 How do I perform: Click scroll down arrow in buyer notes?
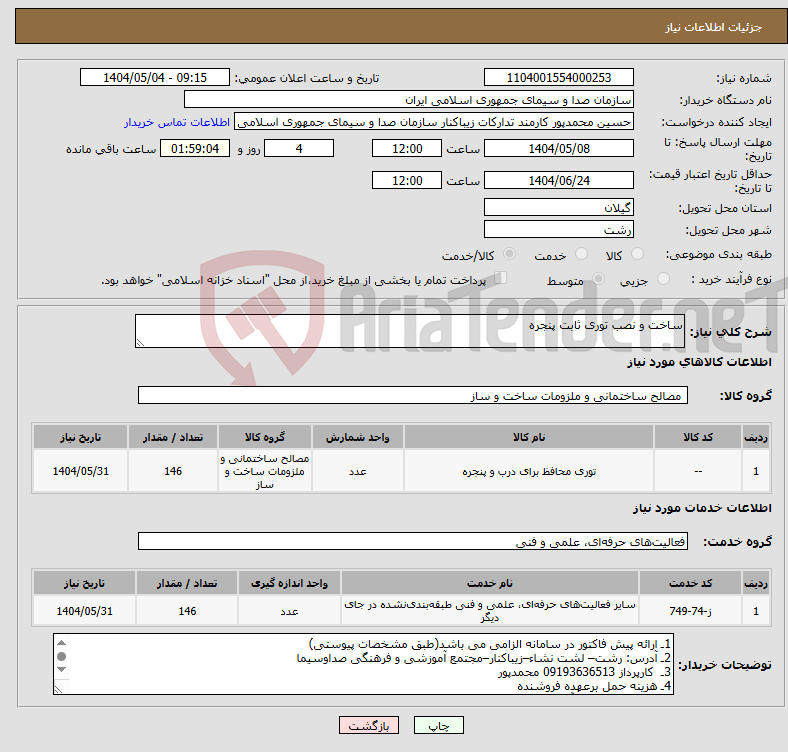(61, 670)
